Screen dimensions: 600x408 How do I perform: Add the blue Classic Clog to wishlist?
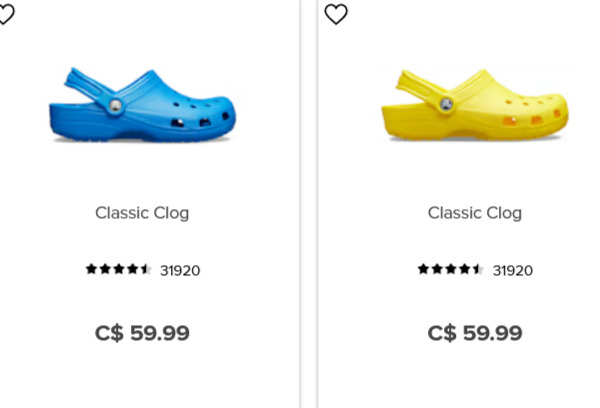(7, 14)
